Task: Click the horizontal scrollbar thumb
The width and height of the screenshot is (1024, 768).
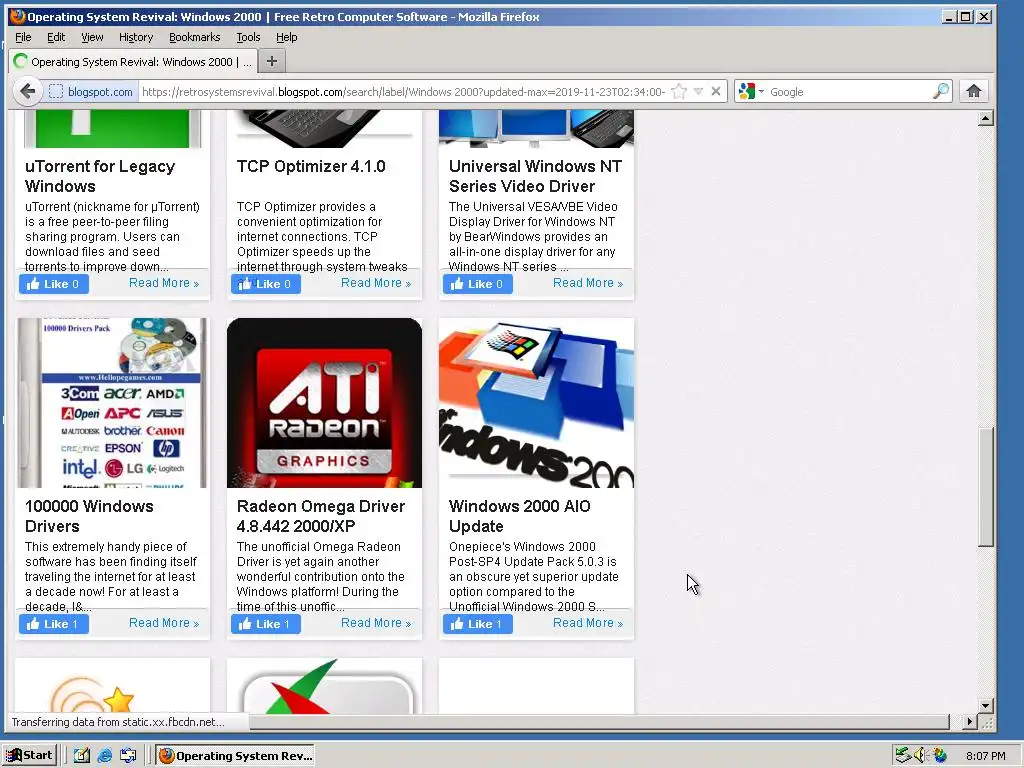Action: tap(599, 722)
